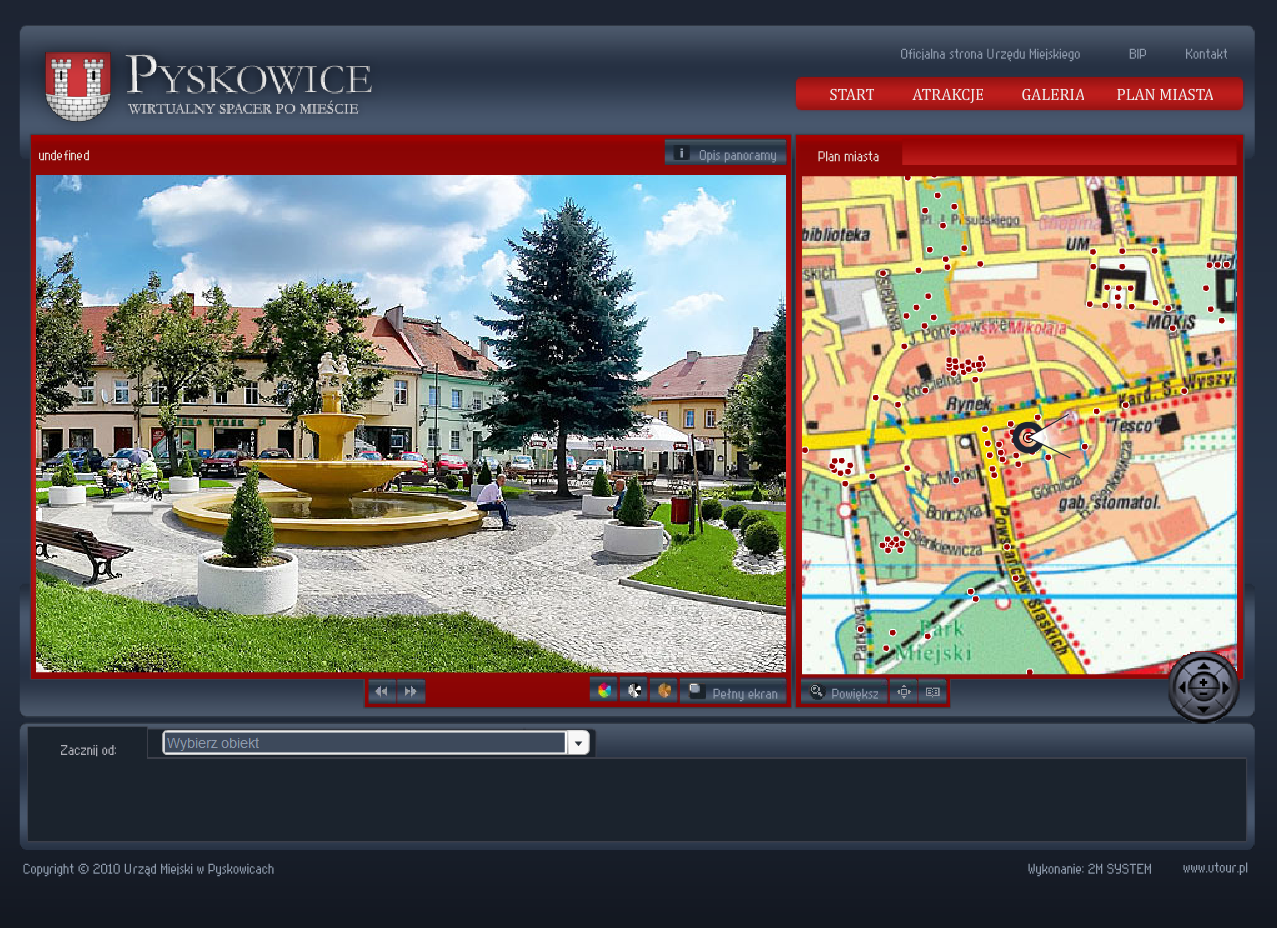Select the PLAN MIASTA tab
Viewport: 1277px width, 928px height.
(x=1164, y=94)
